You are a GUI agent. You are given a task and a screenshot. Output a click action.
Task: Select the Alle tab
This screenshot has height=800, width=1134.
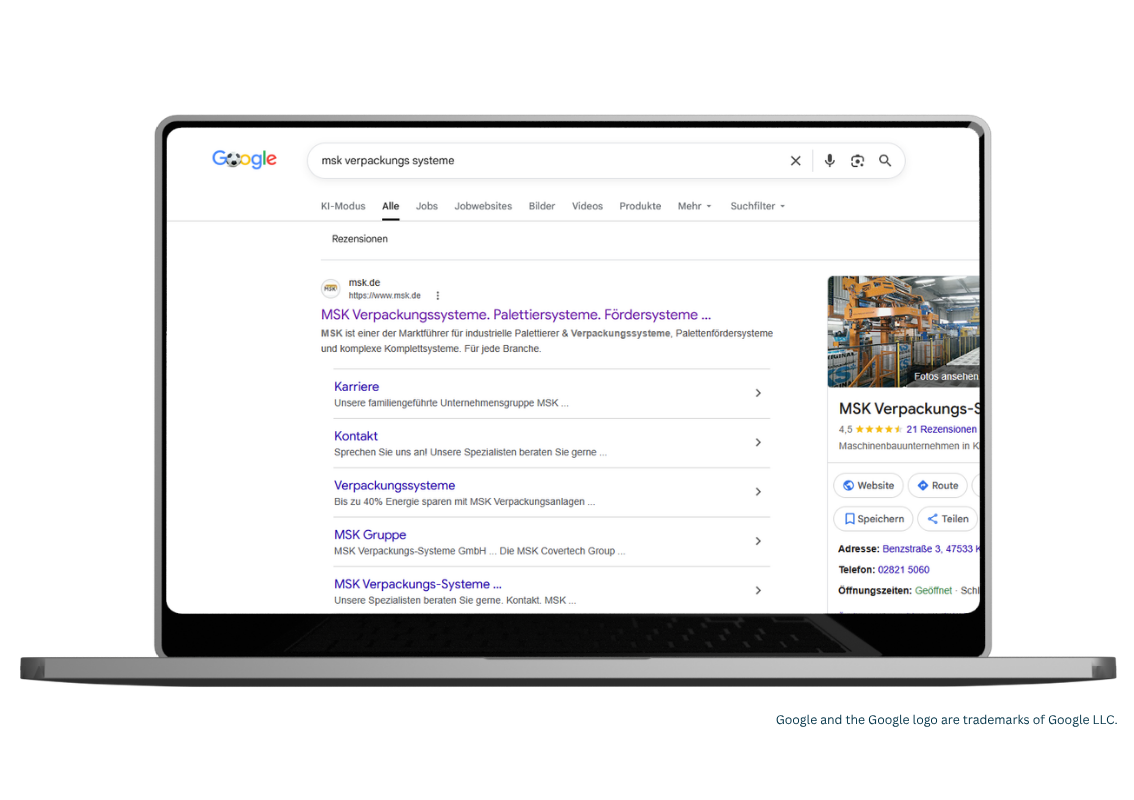[391, 206]
